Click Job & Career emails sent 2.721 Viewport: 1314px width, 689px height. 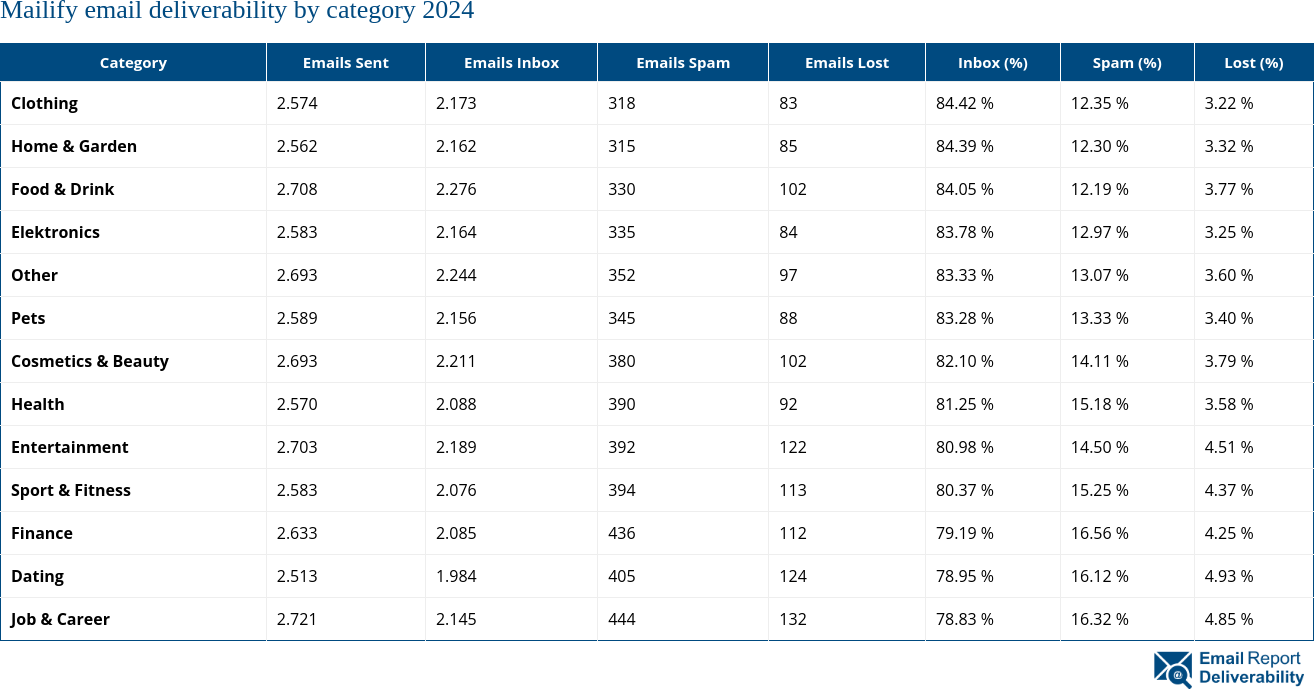click(297, 619)
